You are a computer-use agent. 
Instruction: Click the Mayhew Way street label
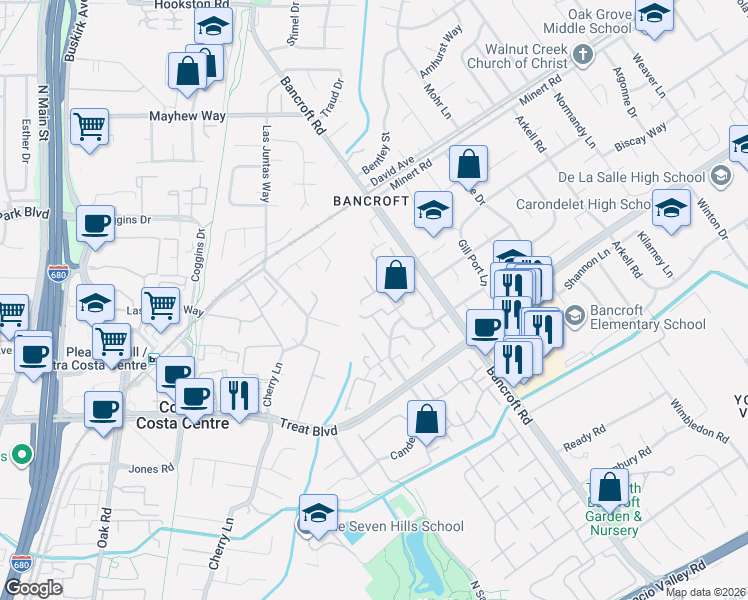coord(187,116)
